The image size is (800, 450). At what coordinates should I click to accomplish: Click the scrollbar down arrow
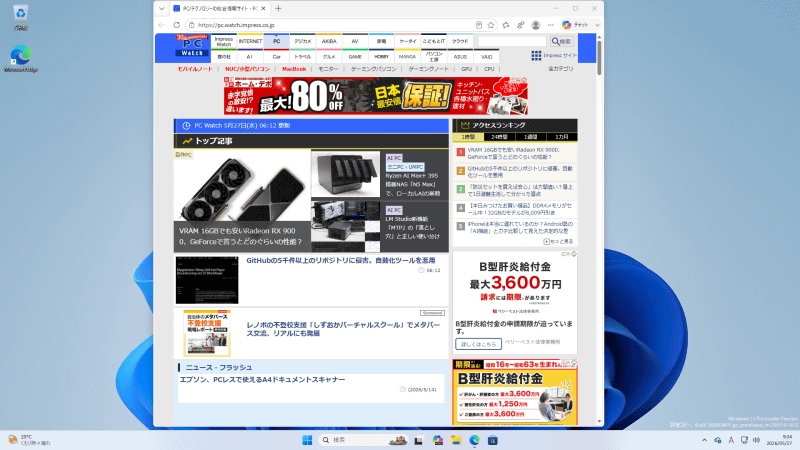pos(599,422)
